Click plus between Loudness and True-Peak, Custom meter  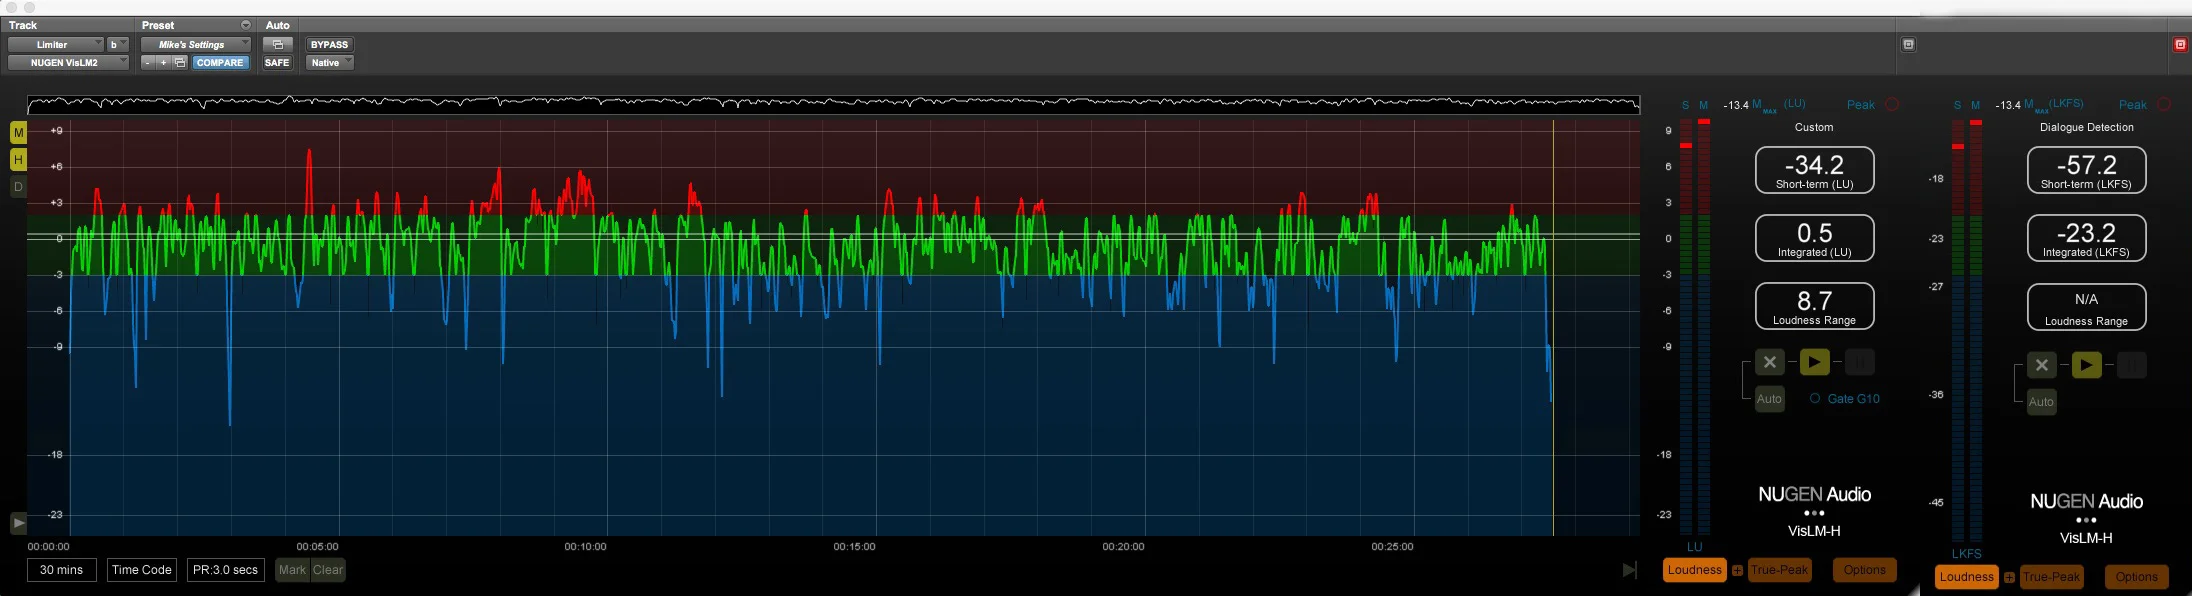1737,571
